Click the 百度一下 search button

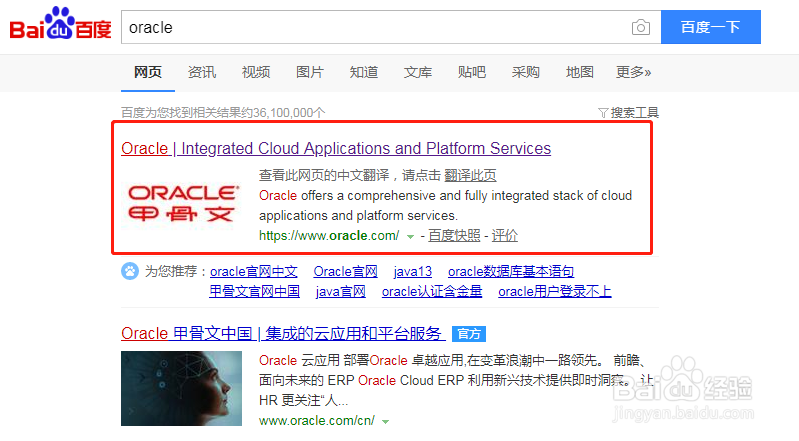pos(711,27)
